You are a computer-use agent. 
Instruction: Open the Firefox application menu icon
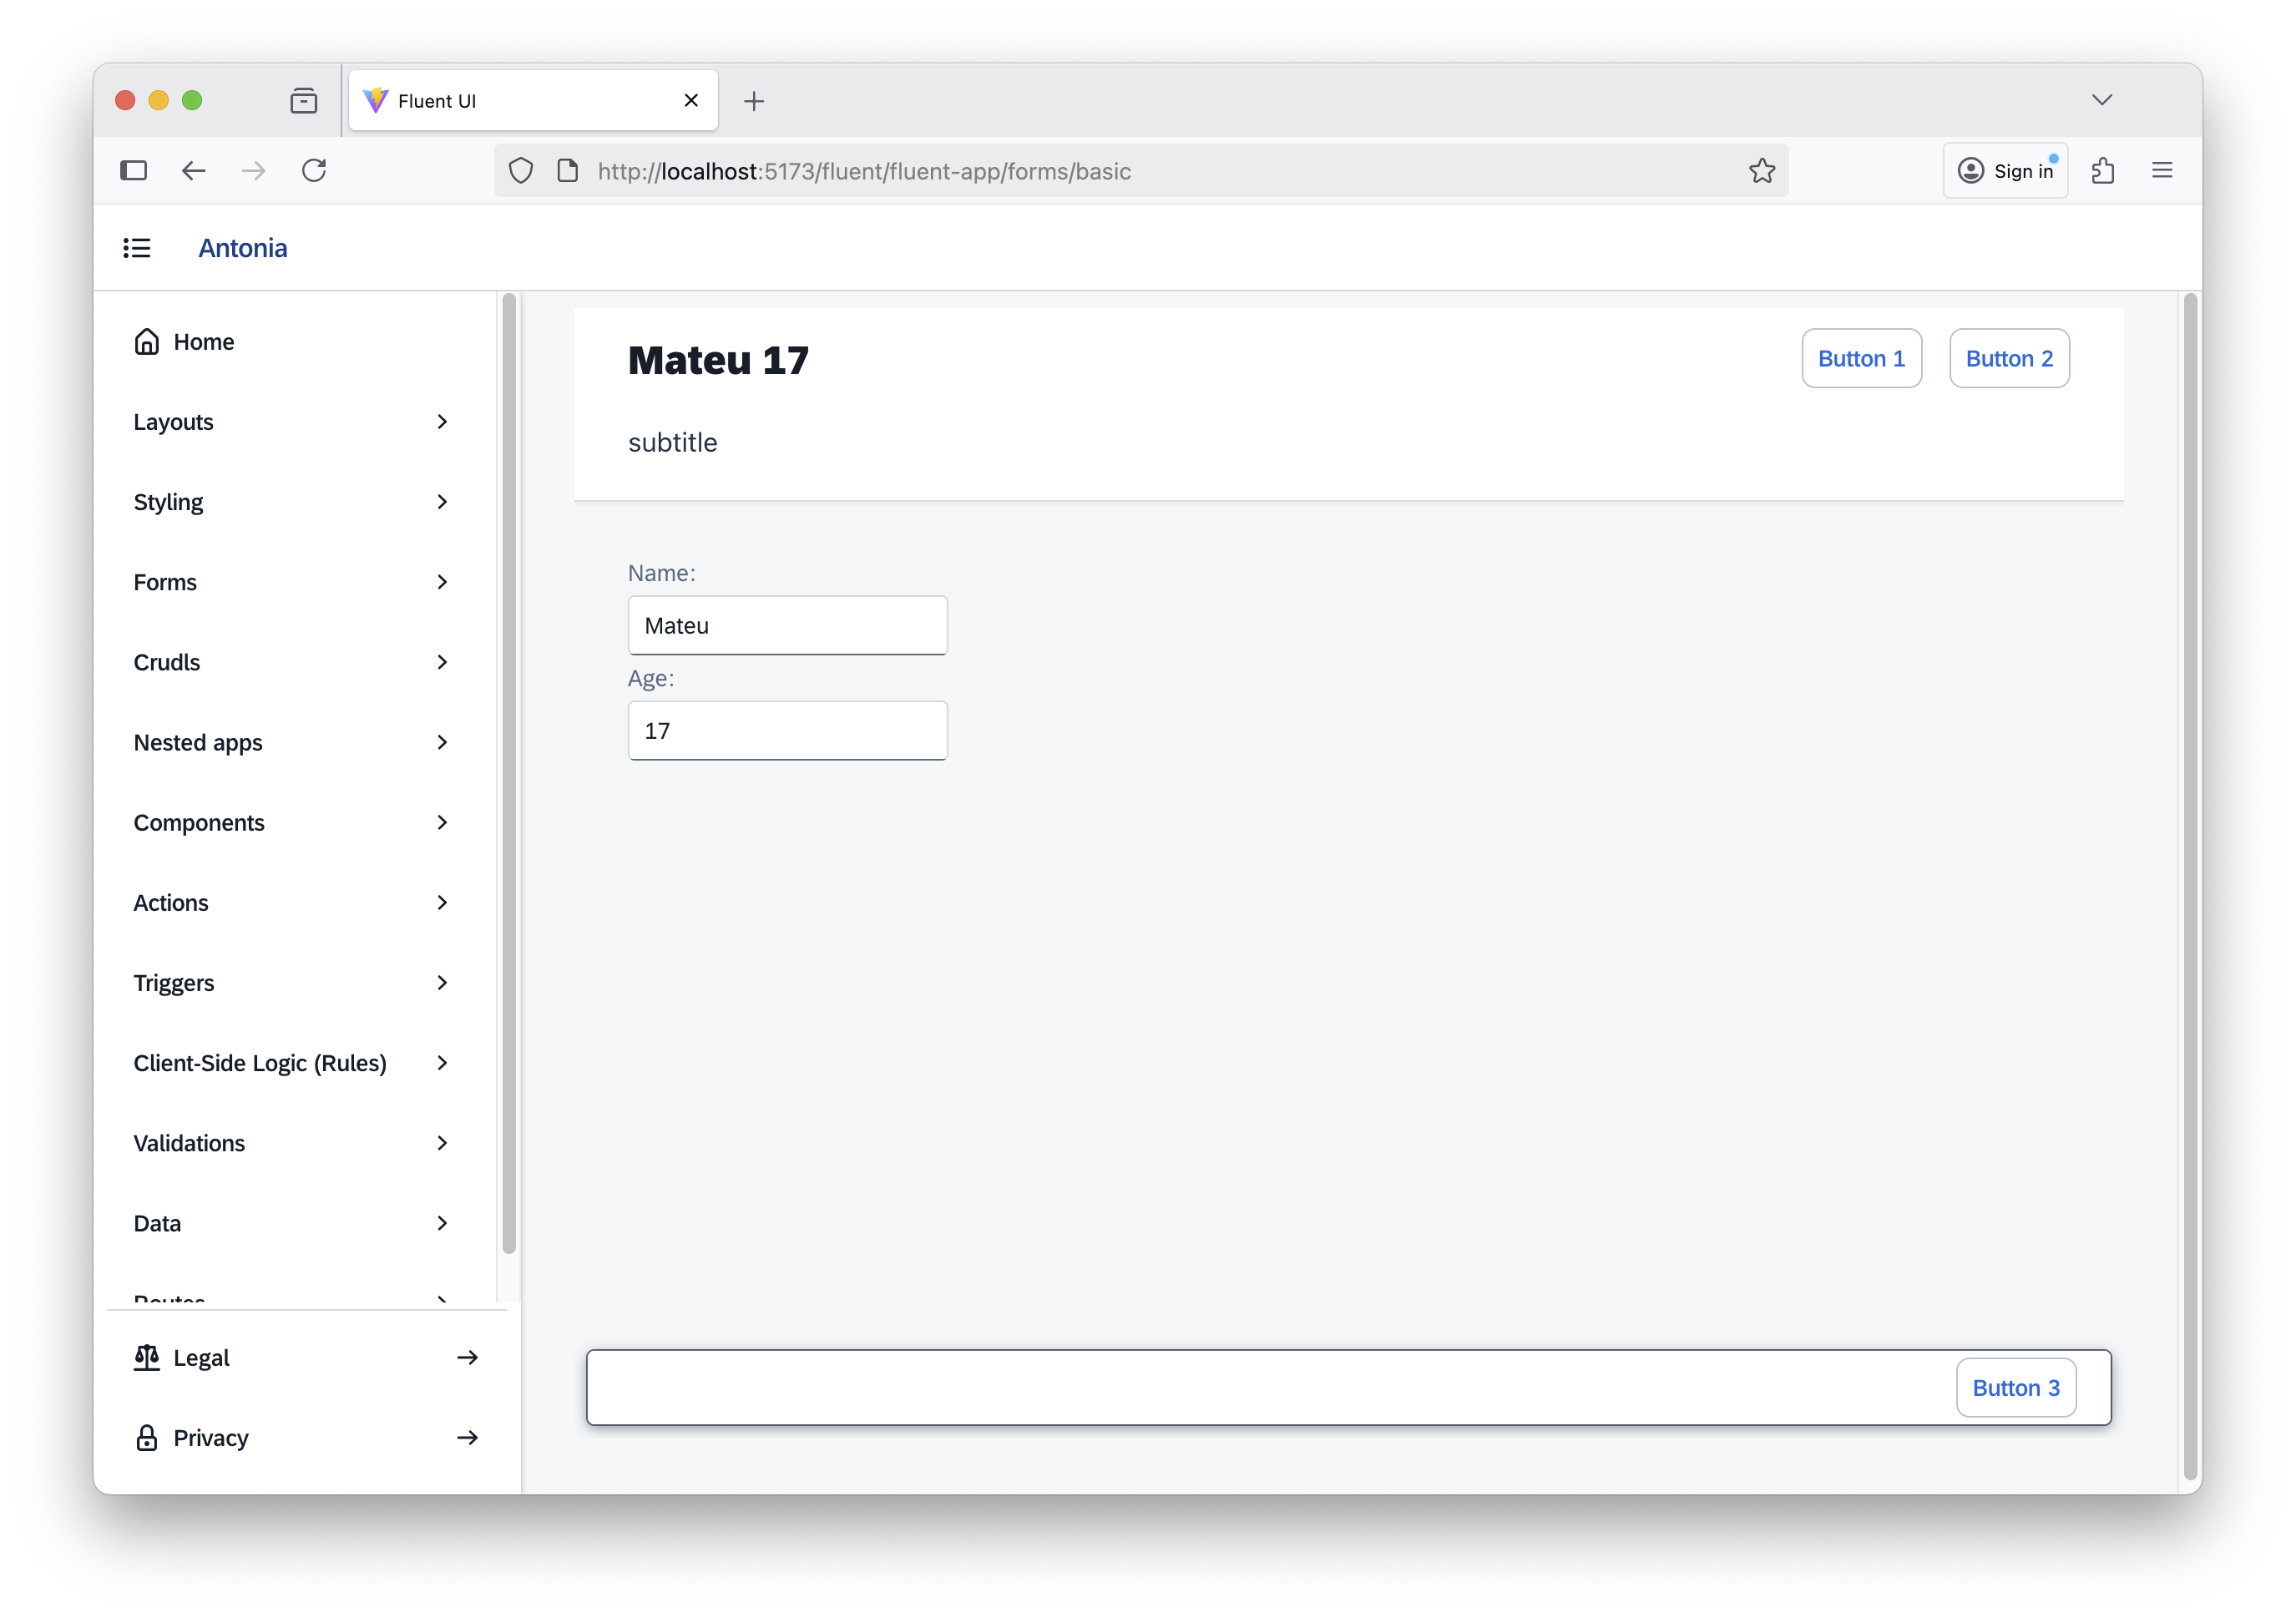pos(2161,171)
